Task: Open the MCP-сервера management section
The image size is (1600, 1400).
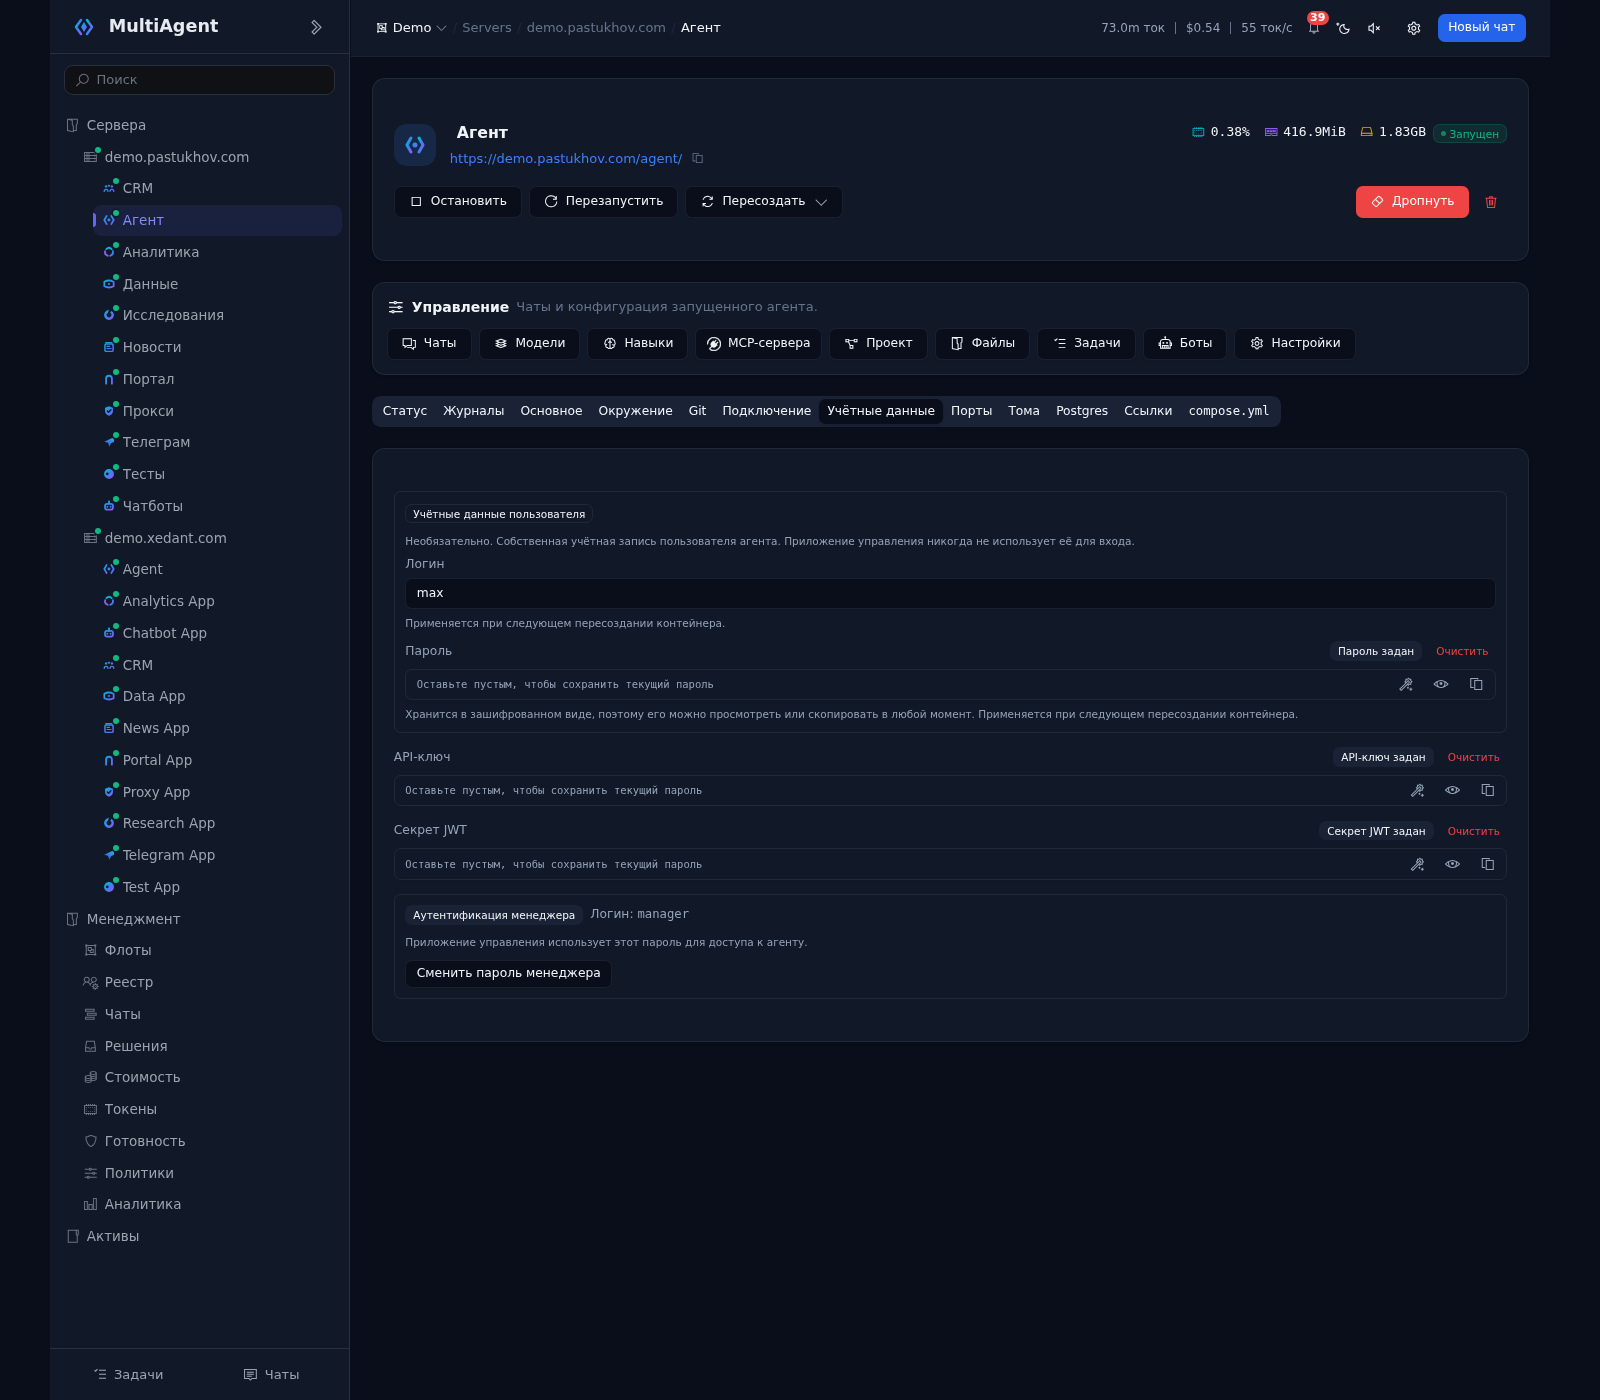Action: pos(758,343)
